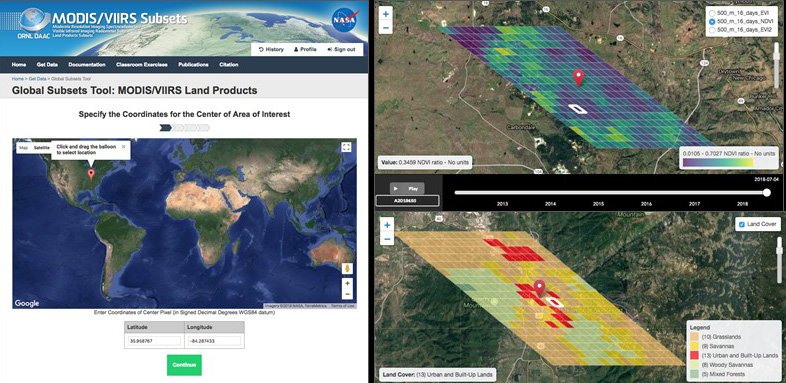Viewport: 786px width, 383px height.
Task: Click the green Continue button
Action: 184,365
